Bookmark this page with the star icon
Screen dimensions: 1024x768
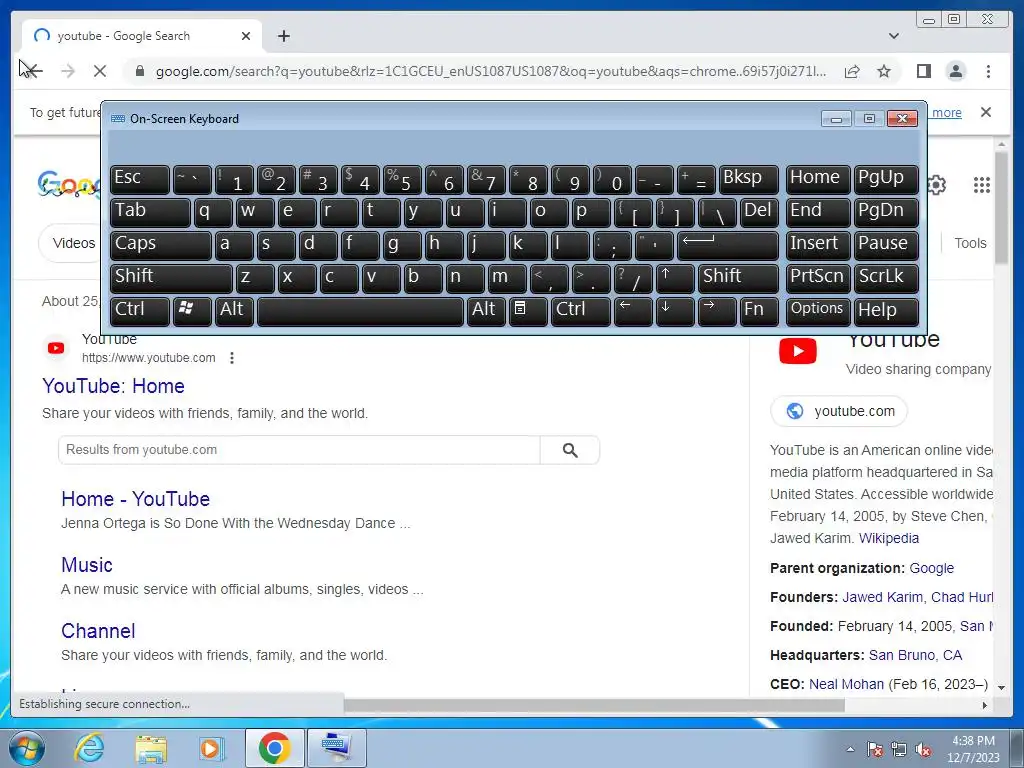coord(884,71)
